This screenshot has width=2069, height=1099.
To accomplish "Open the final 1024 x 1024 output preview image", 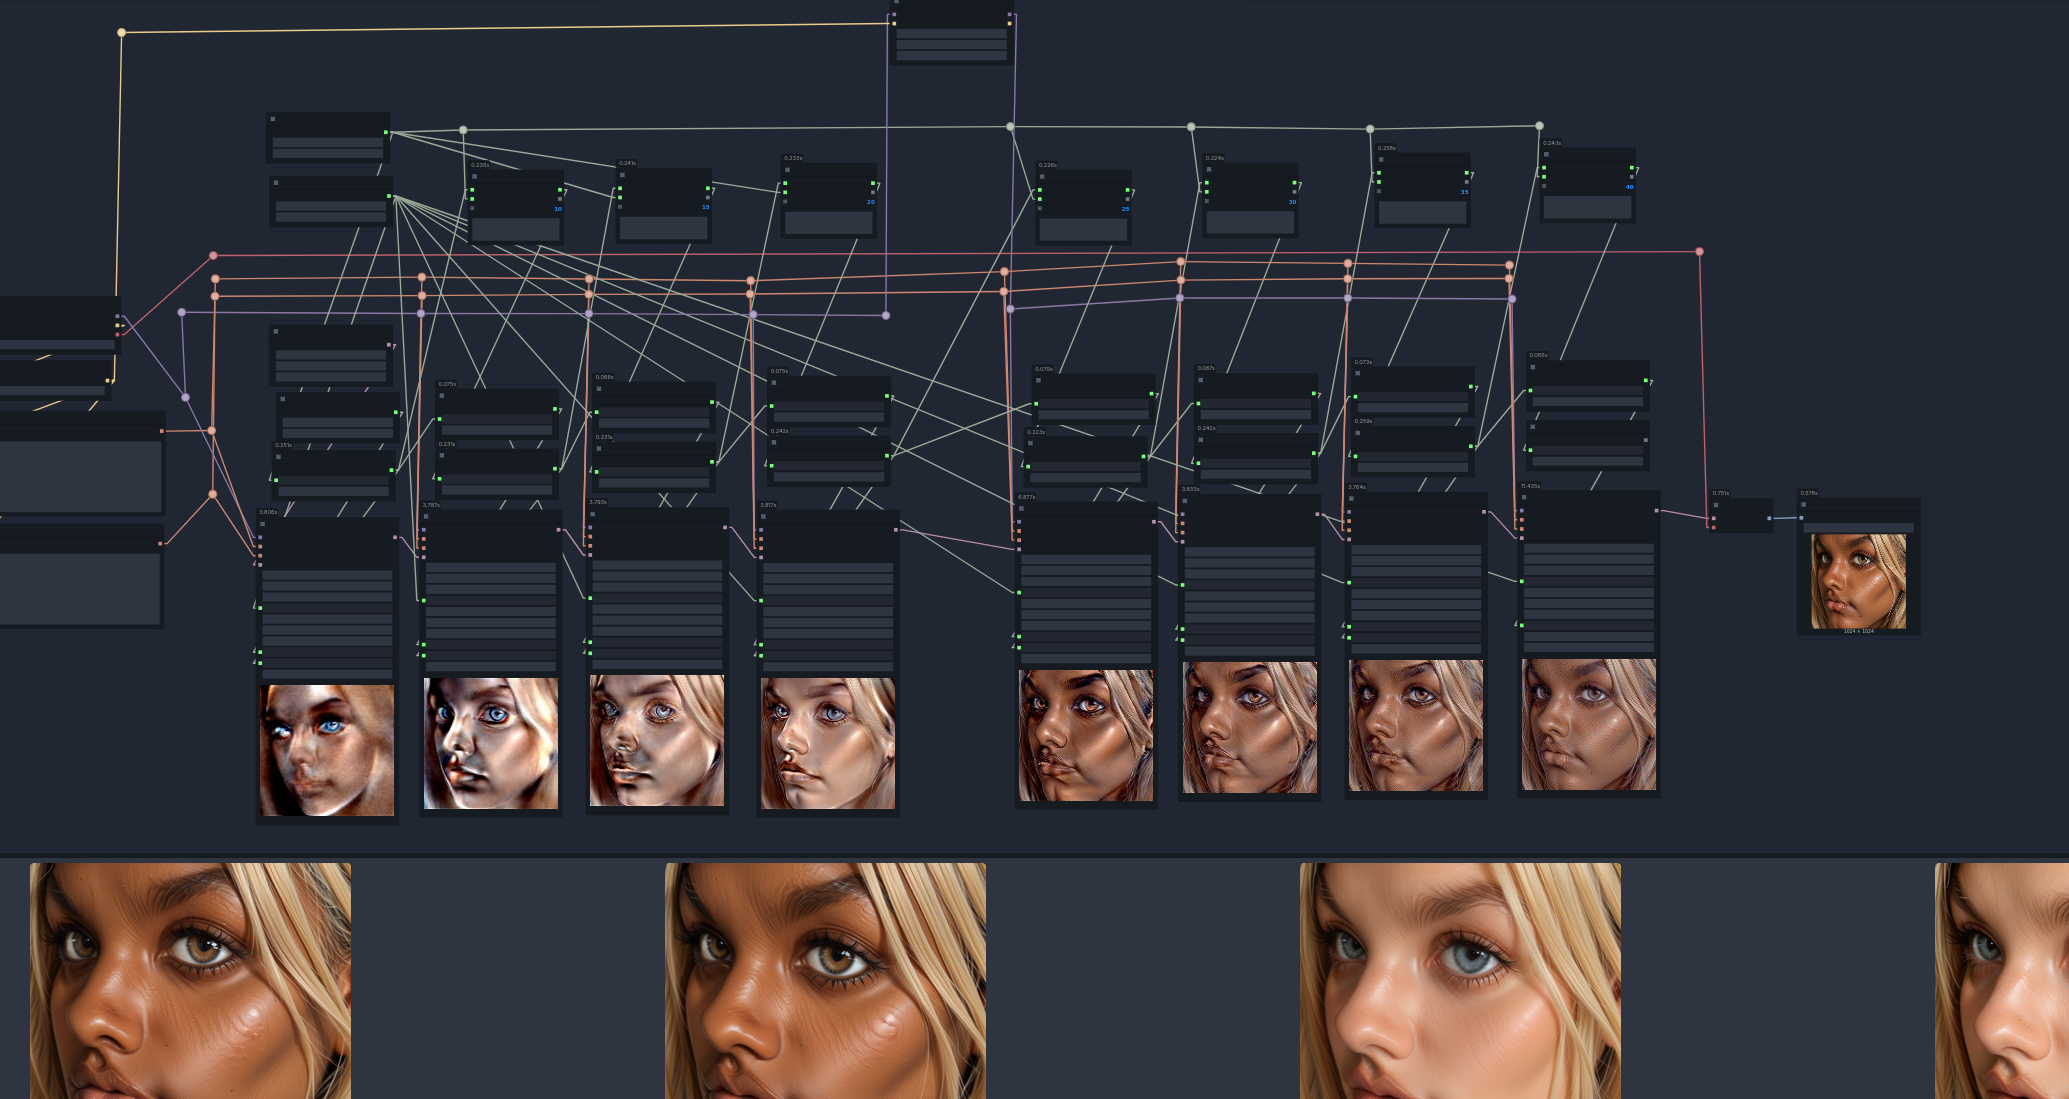I will (x=1858, y=581).
